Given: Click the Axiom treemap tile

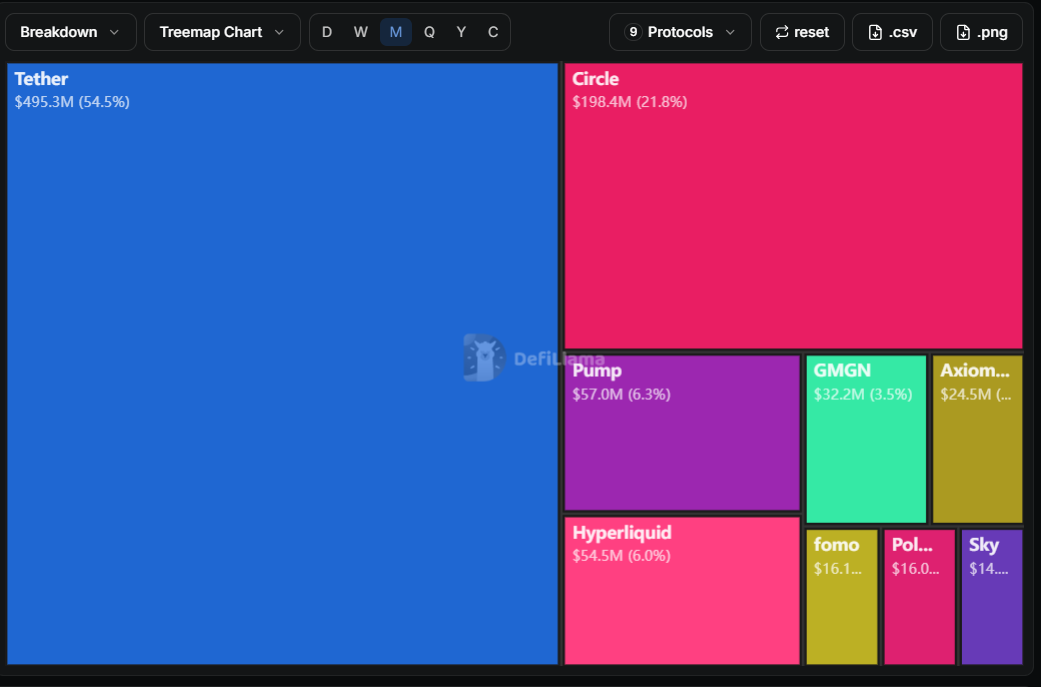Looking at the screenshot, I should pyautogui.click(x=977, y=439).
